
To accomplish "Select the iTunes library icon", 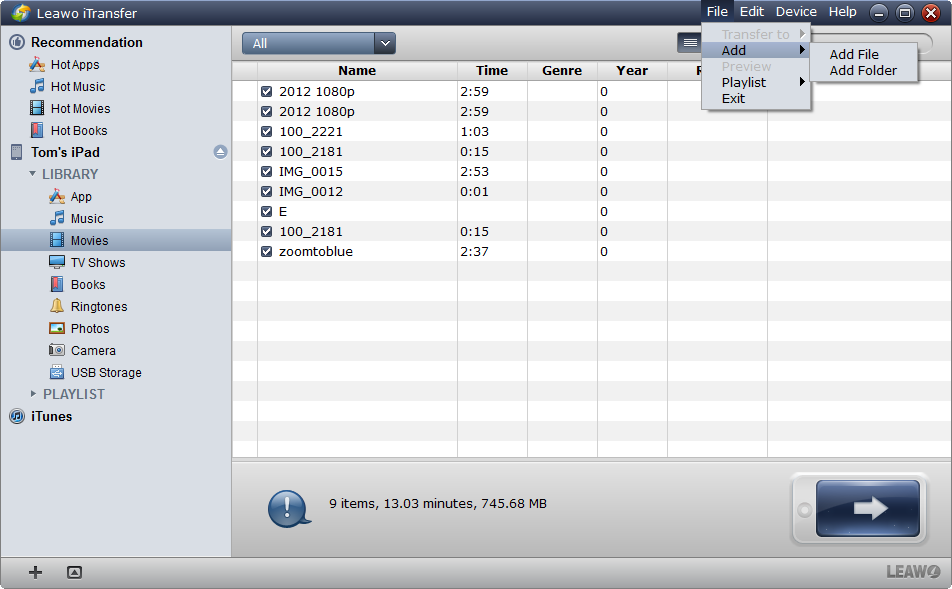I will pyautogui.click(x=17, y=417).
